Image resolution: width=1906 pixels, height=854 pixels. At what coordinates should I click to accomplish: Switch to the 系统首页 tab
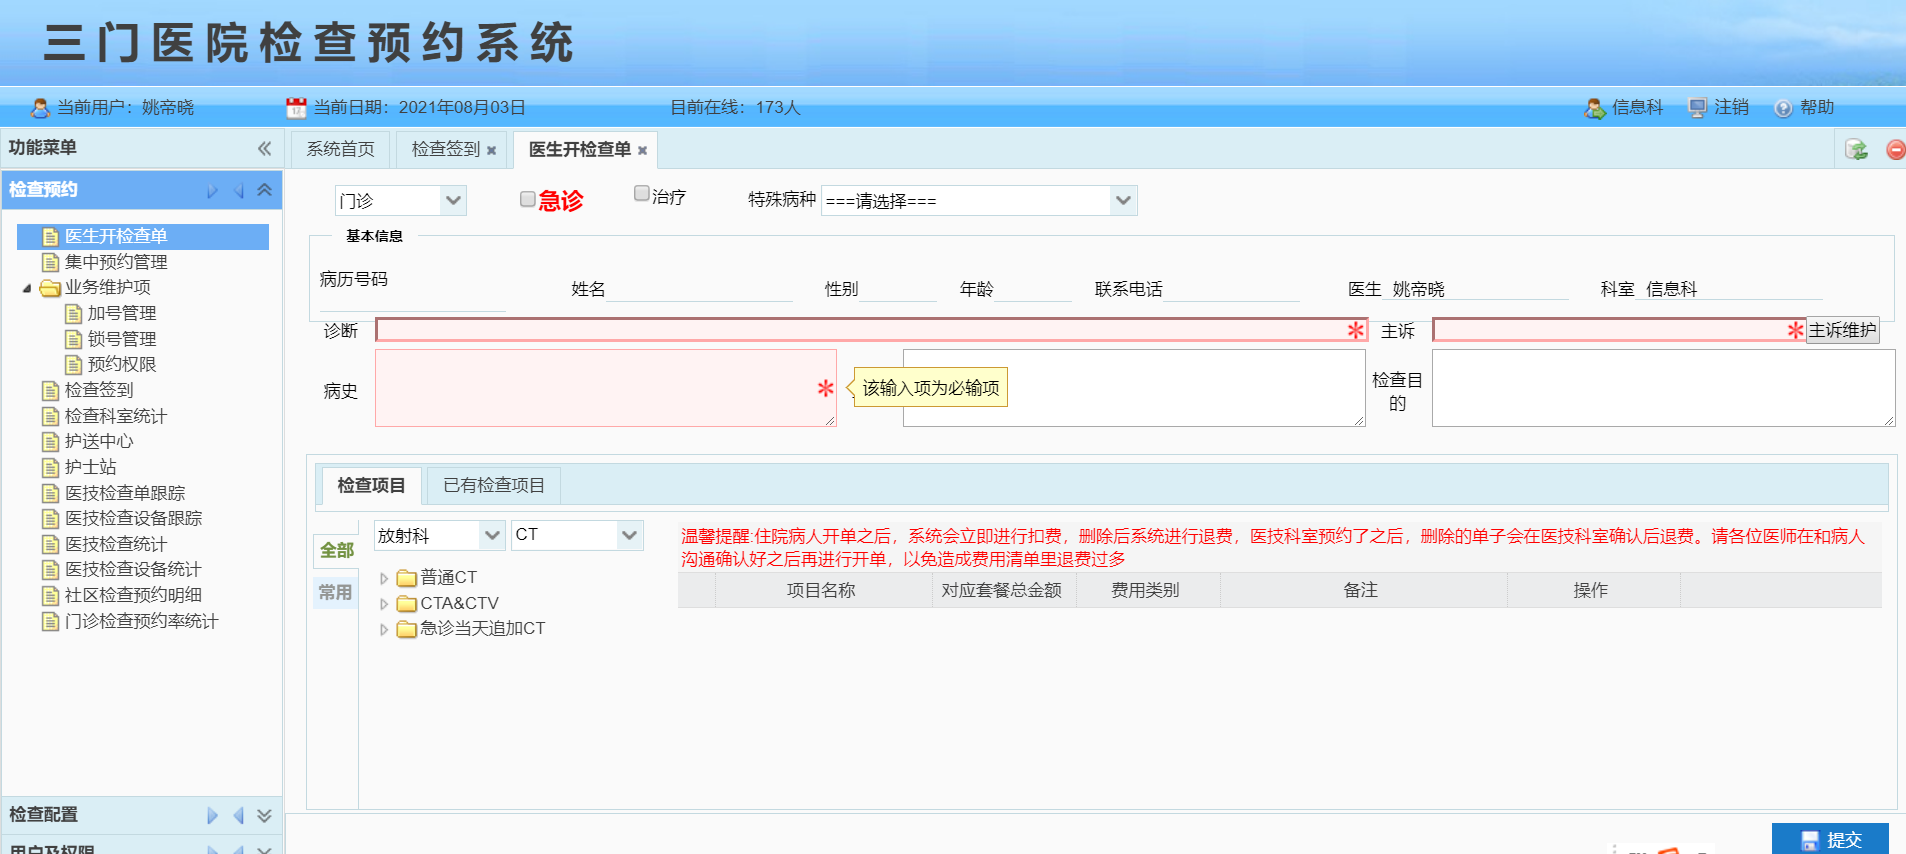click(x=340, y=149)
